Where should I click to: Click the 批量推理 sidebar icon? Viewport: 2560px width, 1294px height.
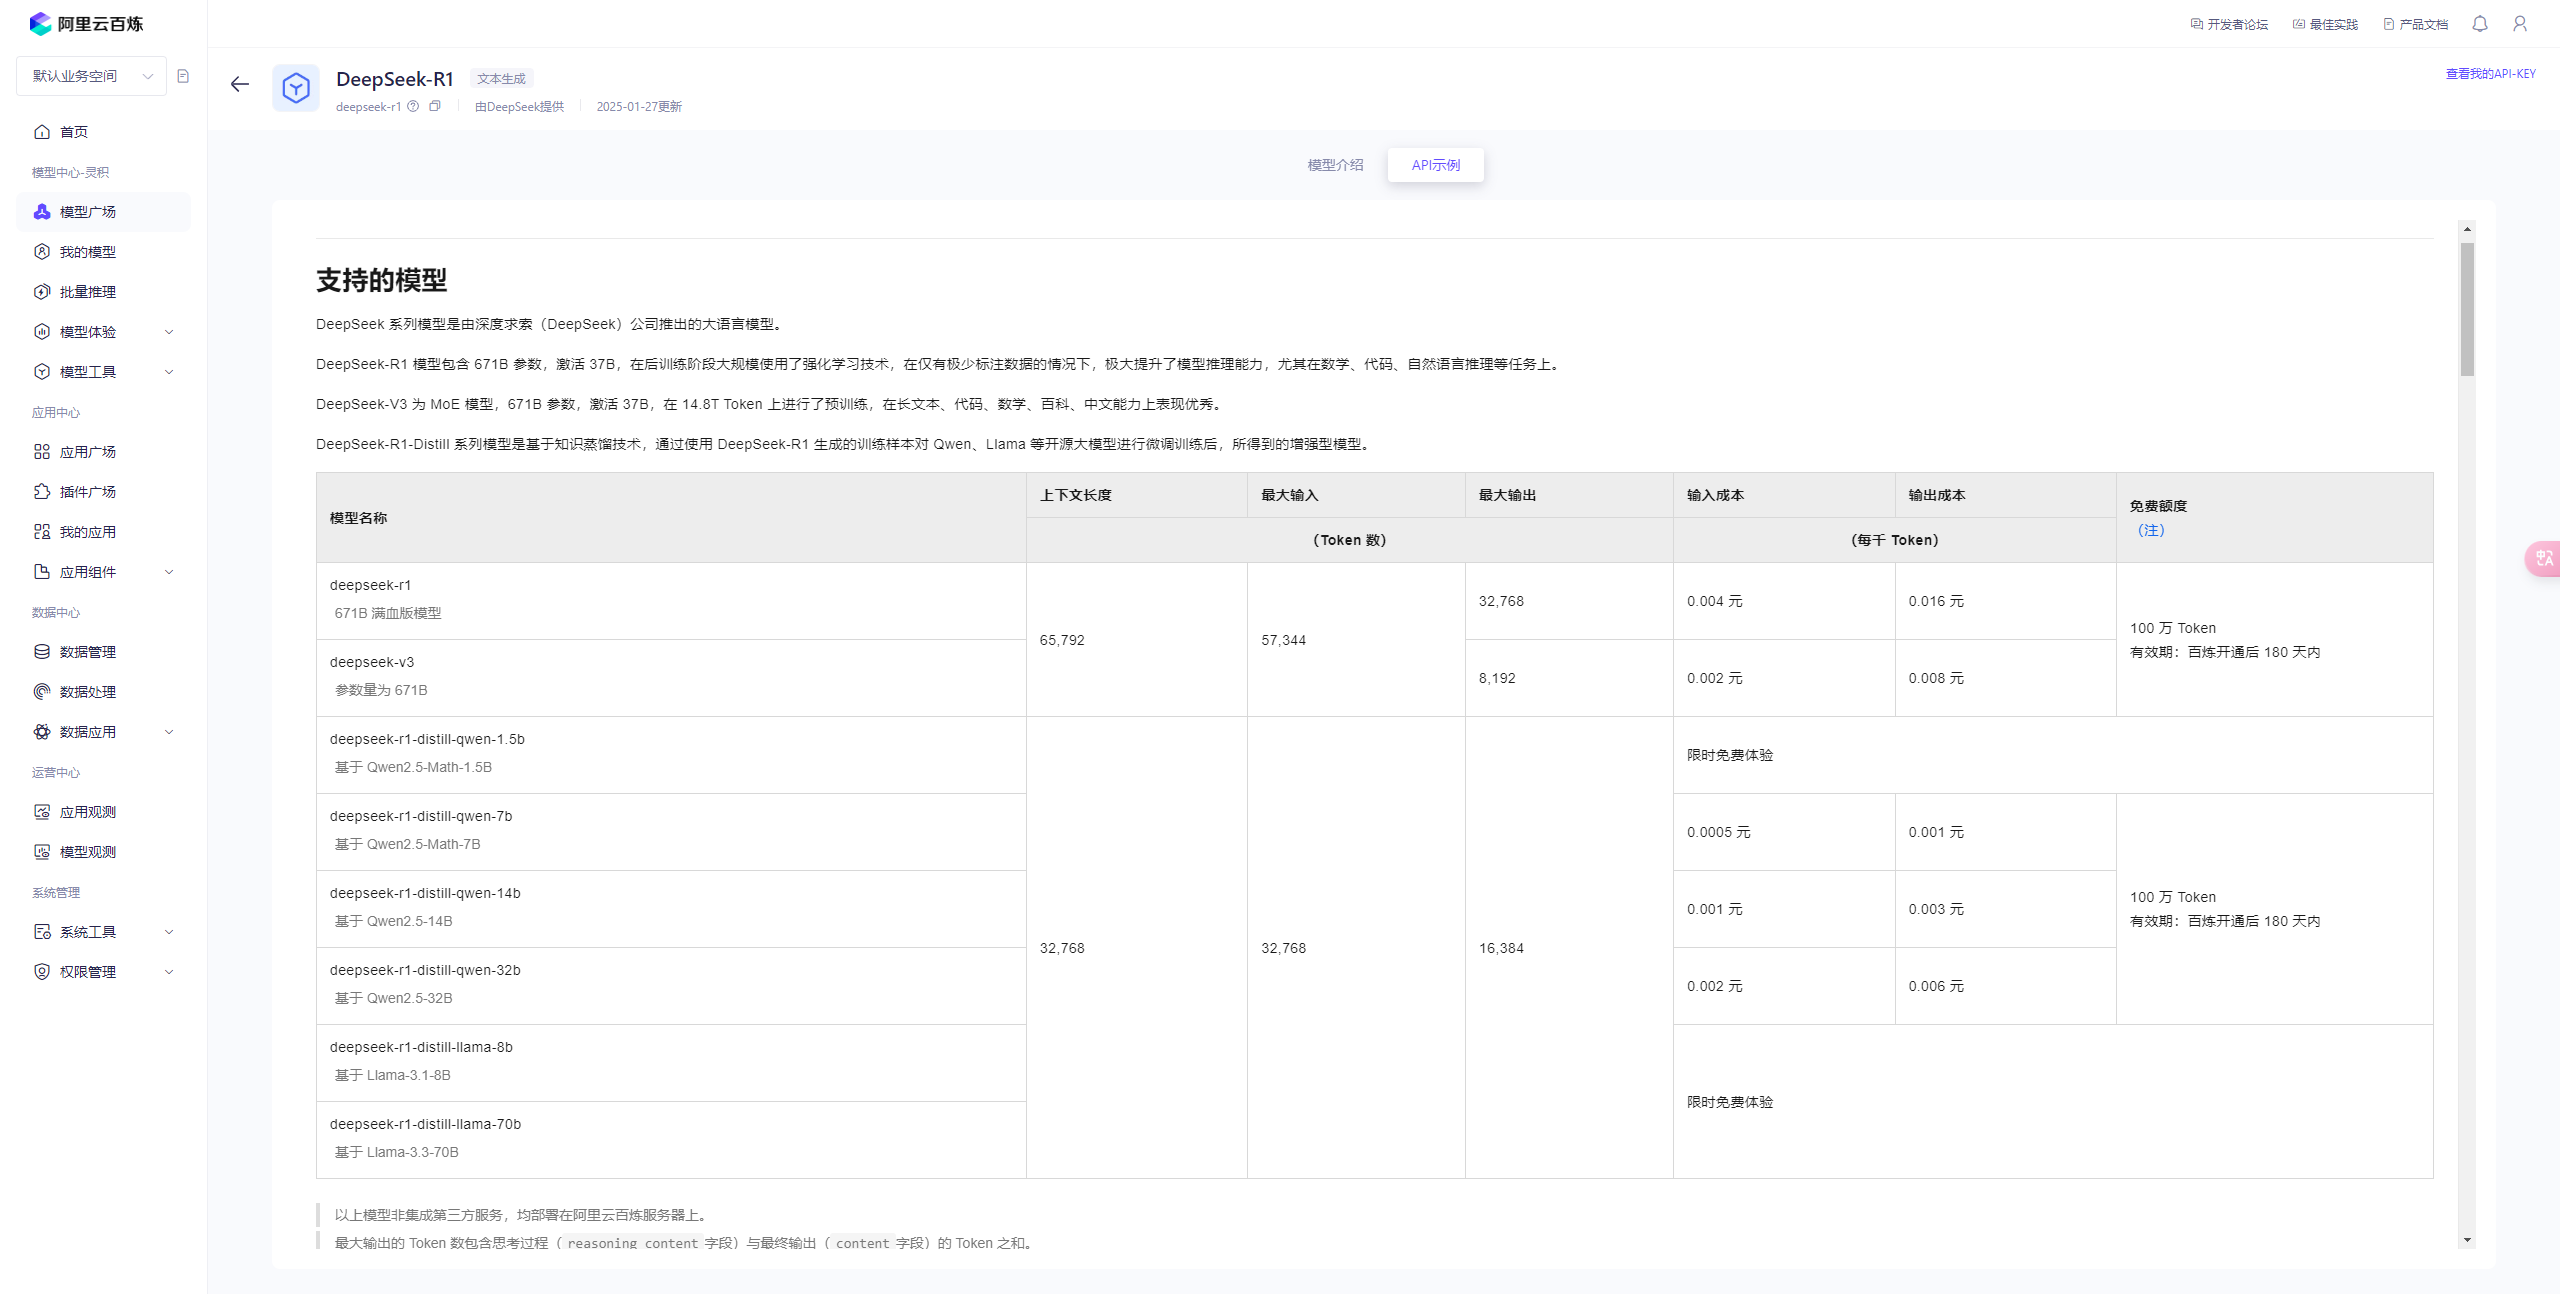42,292
